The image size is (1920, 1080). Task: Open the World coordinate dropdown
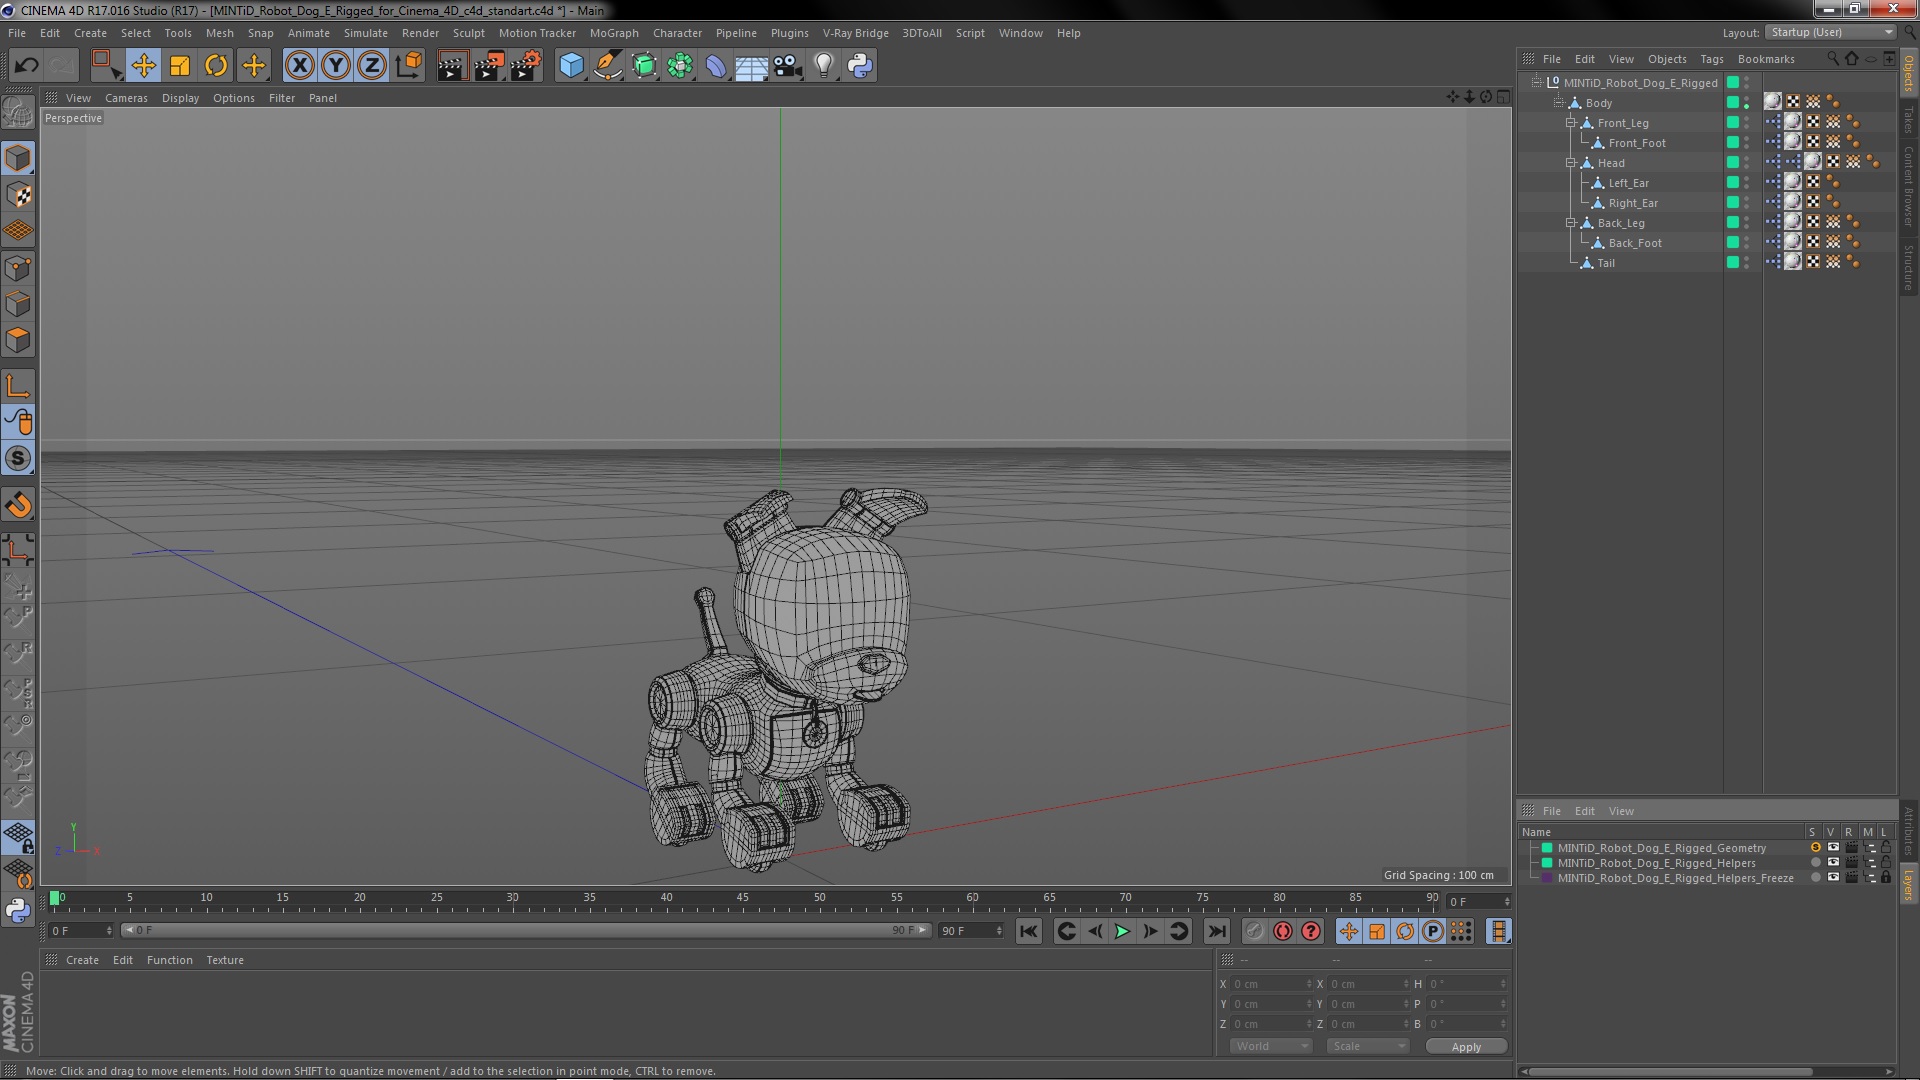click(x=1270, y=1046)
